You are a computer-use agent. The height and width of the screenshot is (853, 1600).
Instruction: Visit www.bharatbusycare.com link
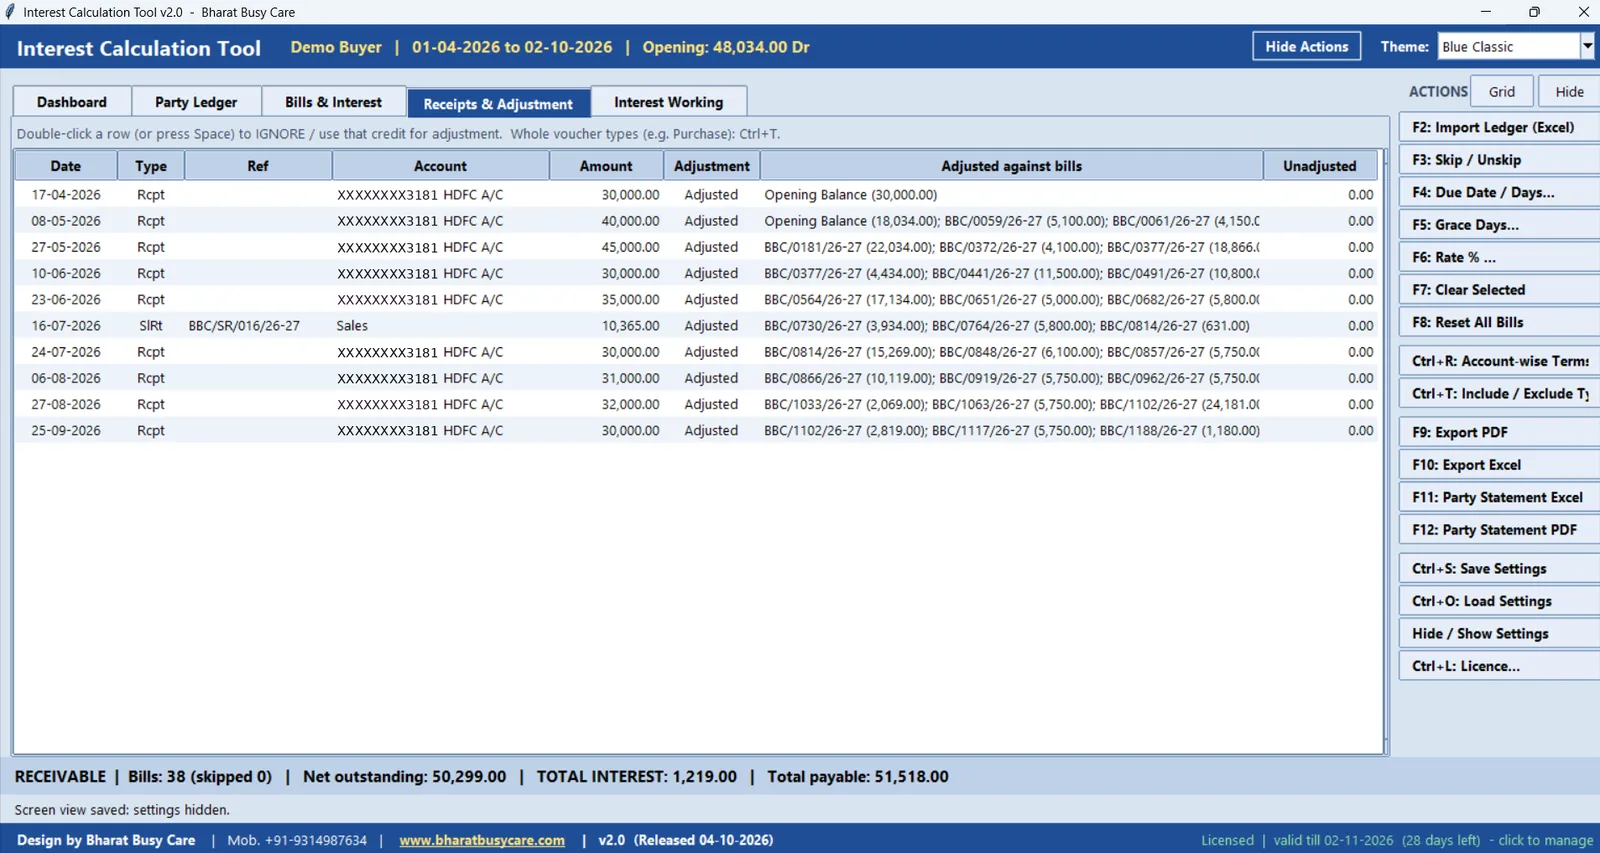click(x=482, y=840)
